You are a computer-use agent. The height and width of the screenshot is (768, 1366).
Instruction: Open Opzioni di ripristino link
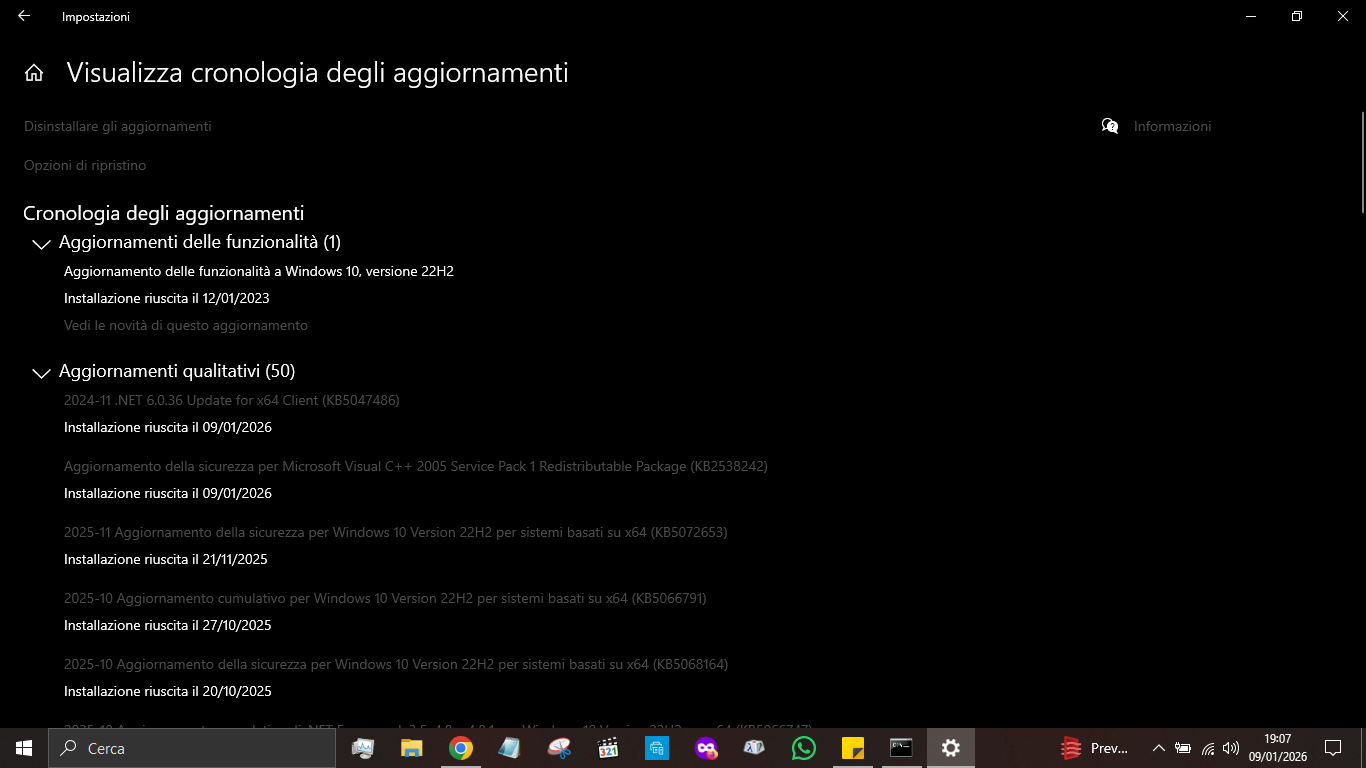(85, 165)
